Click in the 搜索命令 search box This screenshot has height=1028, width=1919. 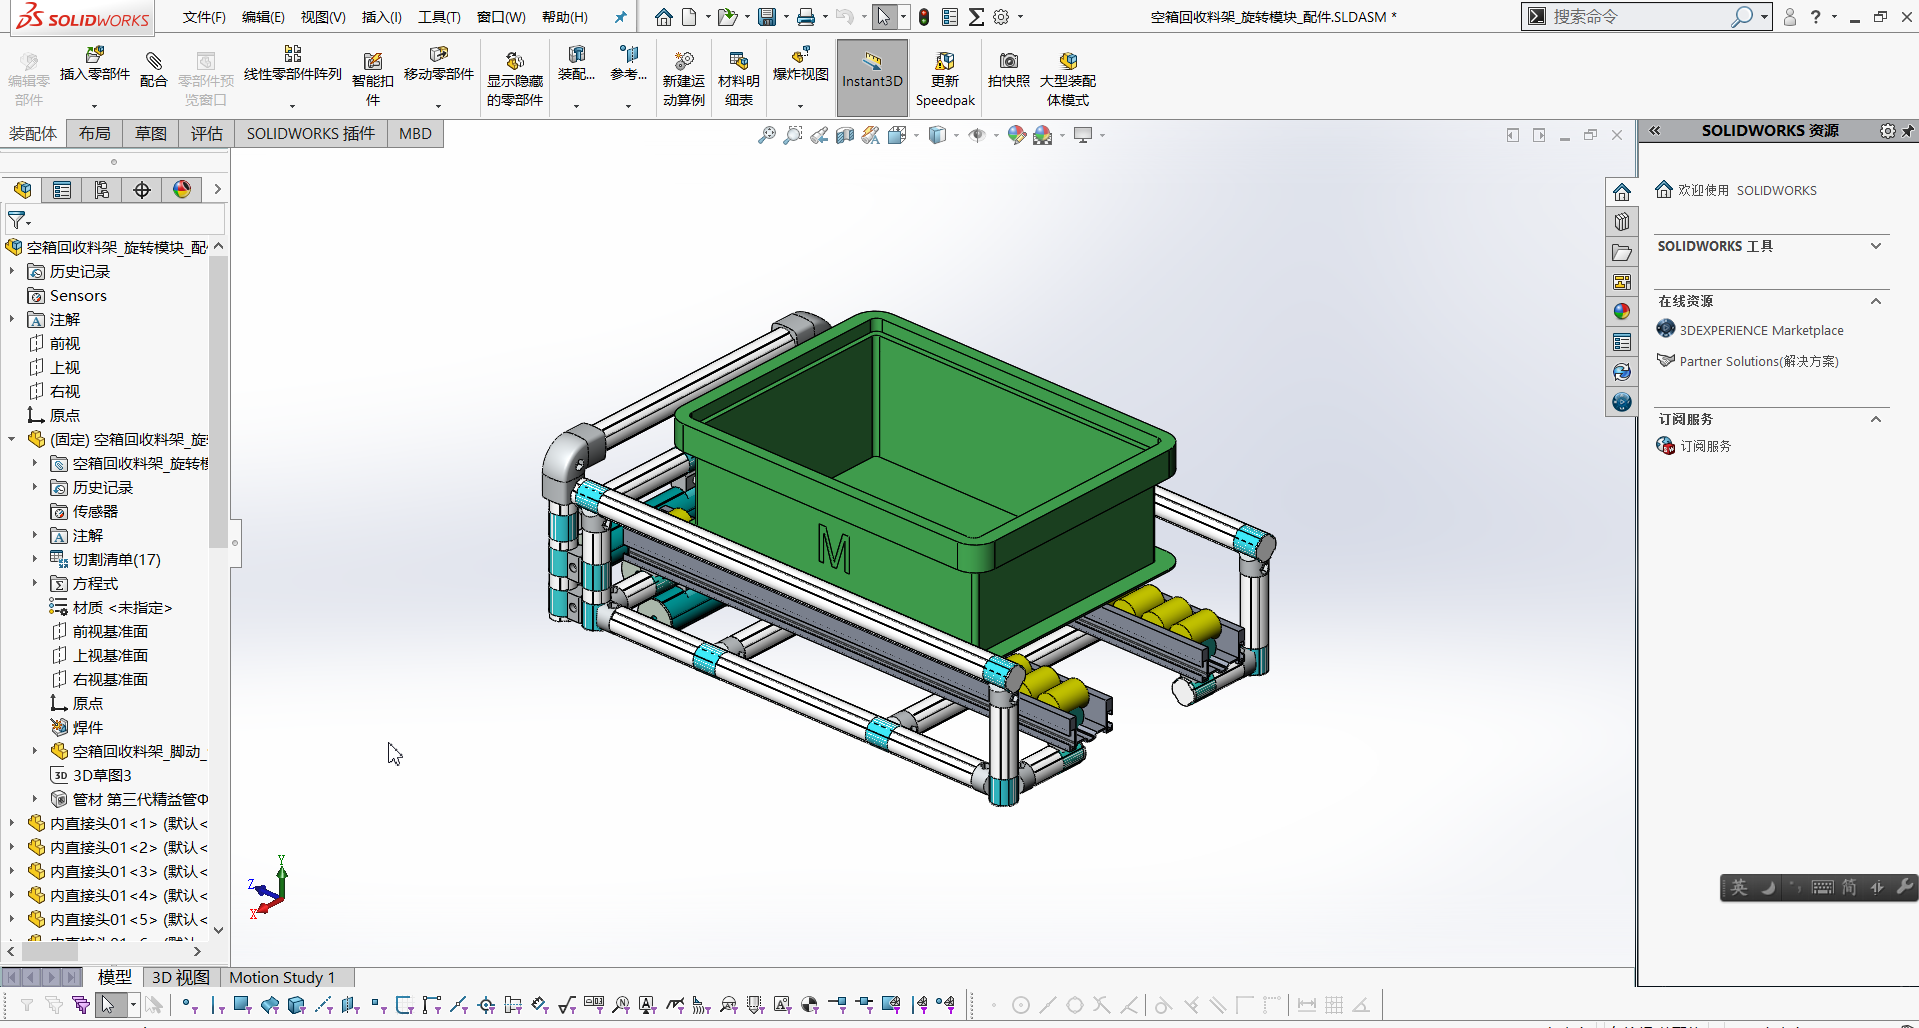pos(1640,17)
